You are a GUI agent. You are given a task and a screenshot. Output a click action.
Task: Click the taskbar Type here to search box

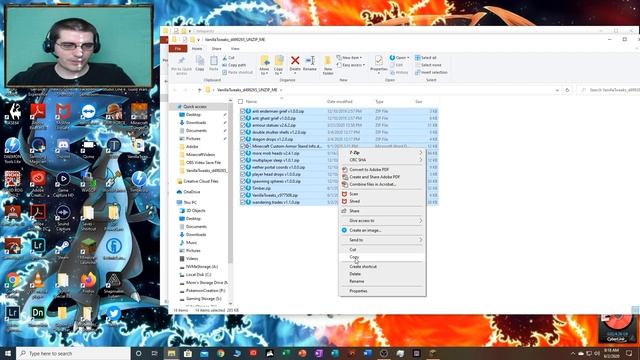73,353
